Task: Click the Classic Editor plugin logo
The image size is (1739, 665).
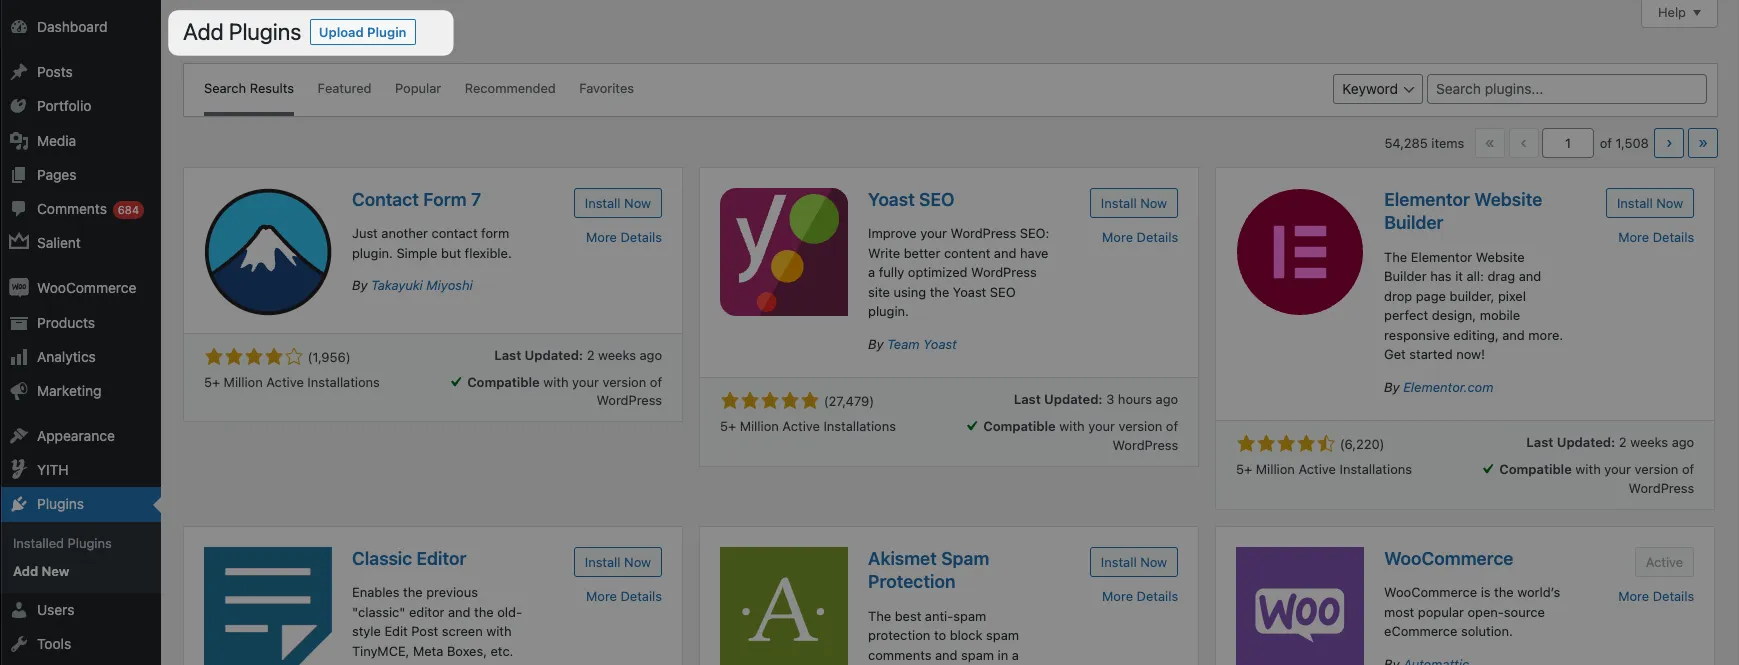Action: point(268,606)
